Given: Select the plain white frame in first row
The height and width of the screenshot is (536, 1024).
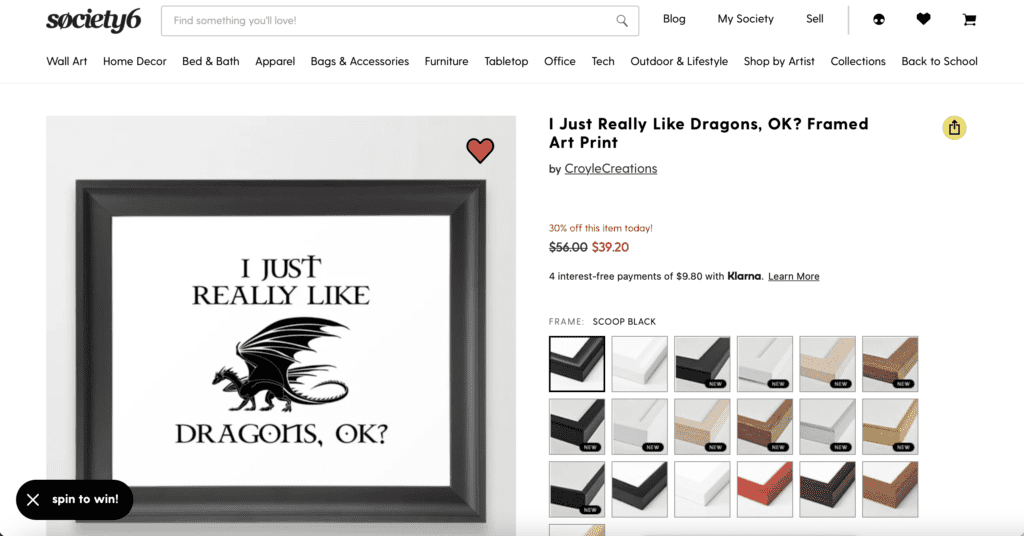Looking at the screenshot, I should (639, 364).
